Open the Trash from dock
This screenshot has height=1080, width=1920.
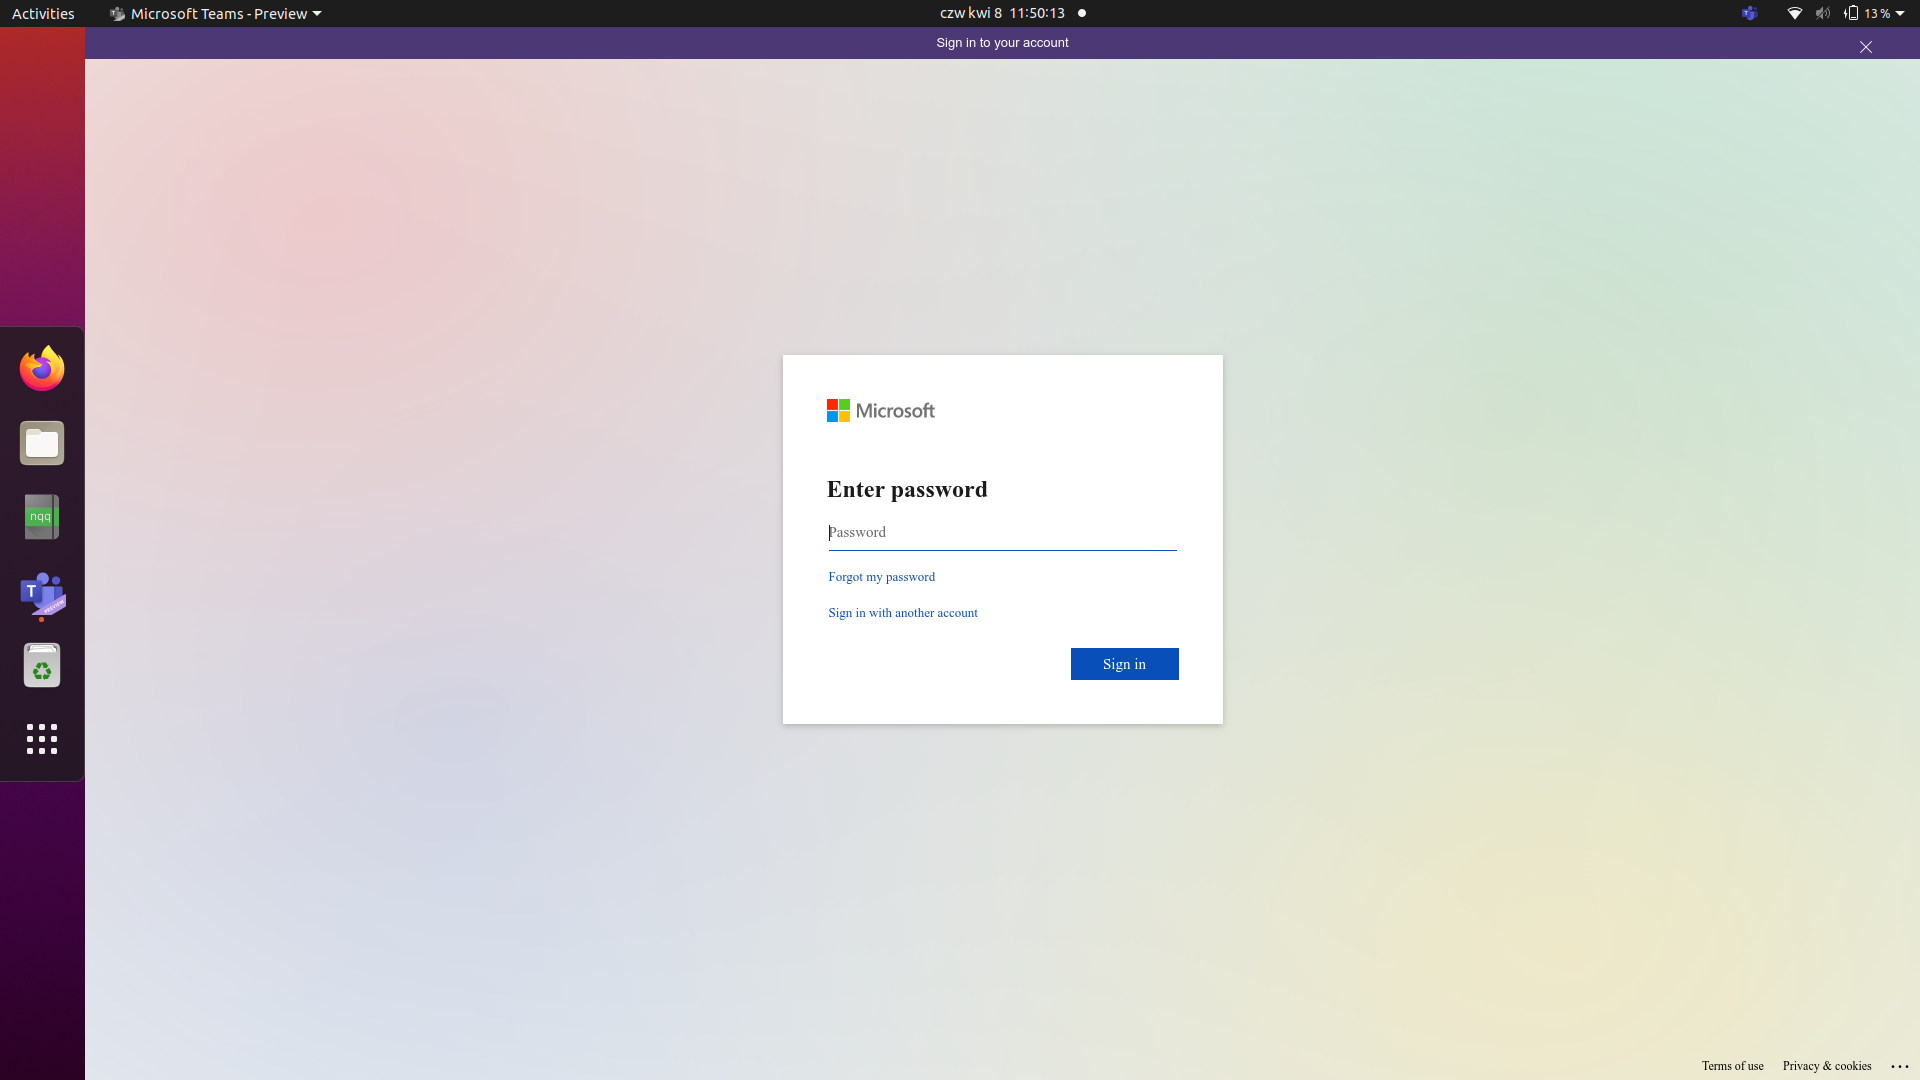(x=42, y=665)
